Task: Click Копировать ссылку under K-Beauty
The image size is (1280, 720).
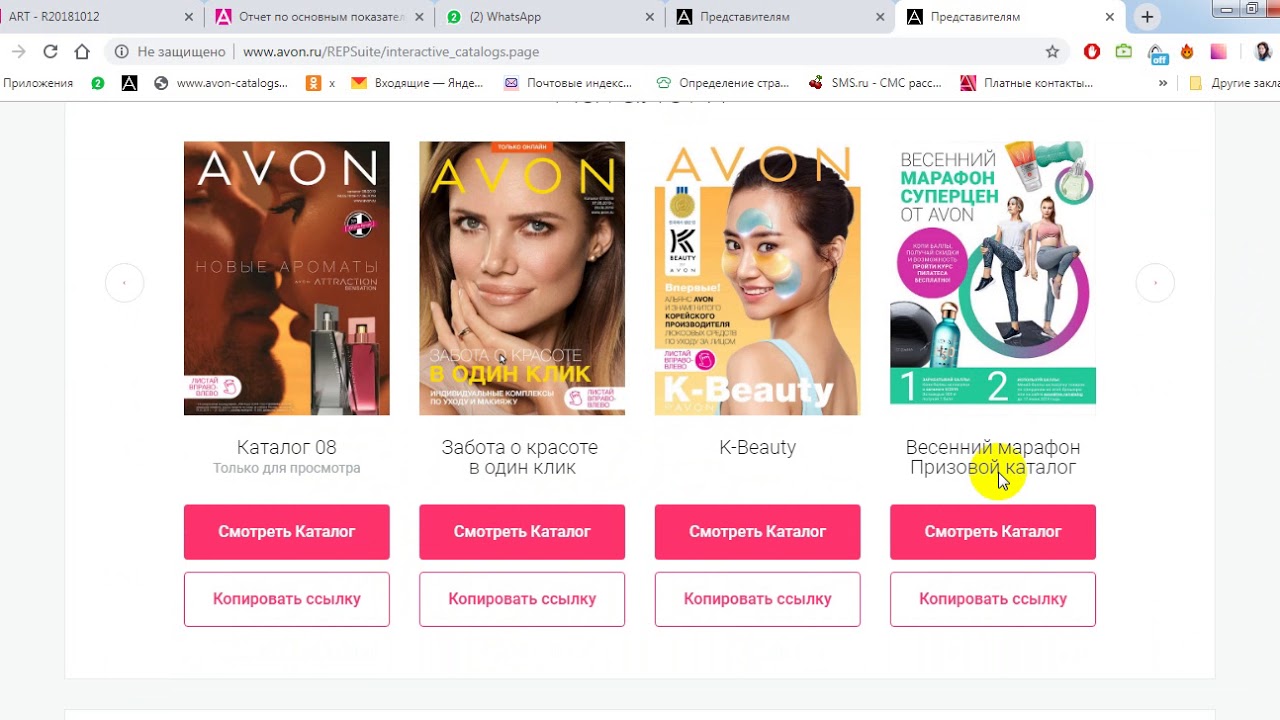Action: point(757,599)
